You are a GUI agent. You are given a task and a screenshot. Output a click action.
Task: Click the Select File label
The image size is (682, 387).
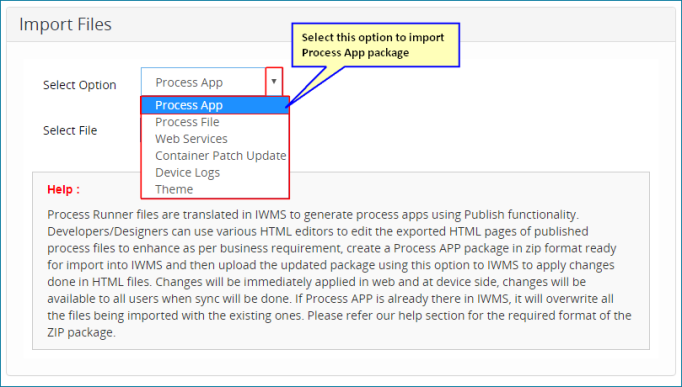coord(70,130)
